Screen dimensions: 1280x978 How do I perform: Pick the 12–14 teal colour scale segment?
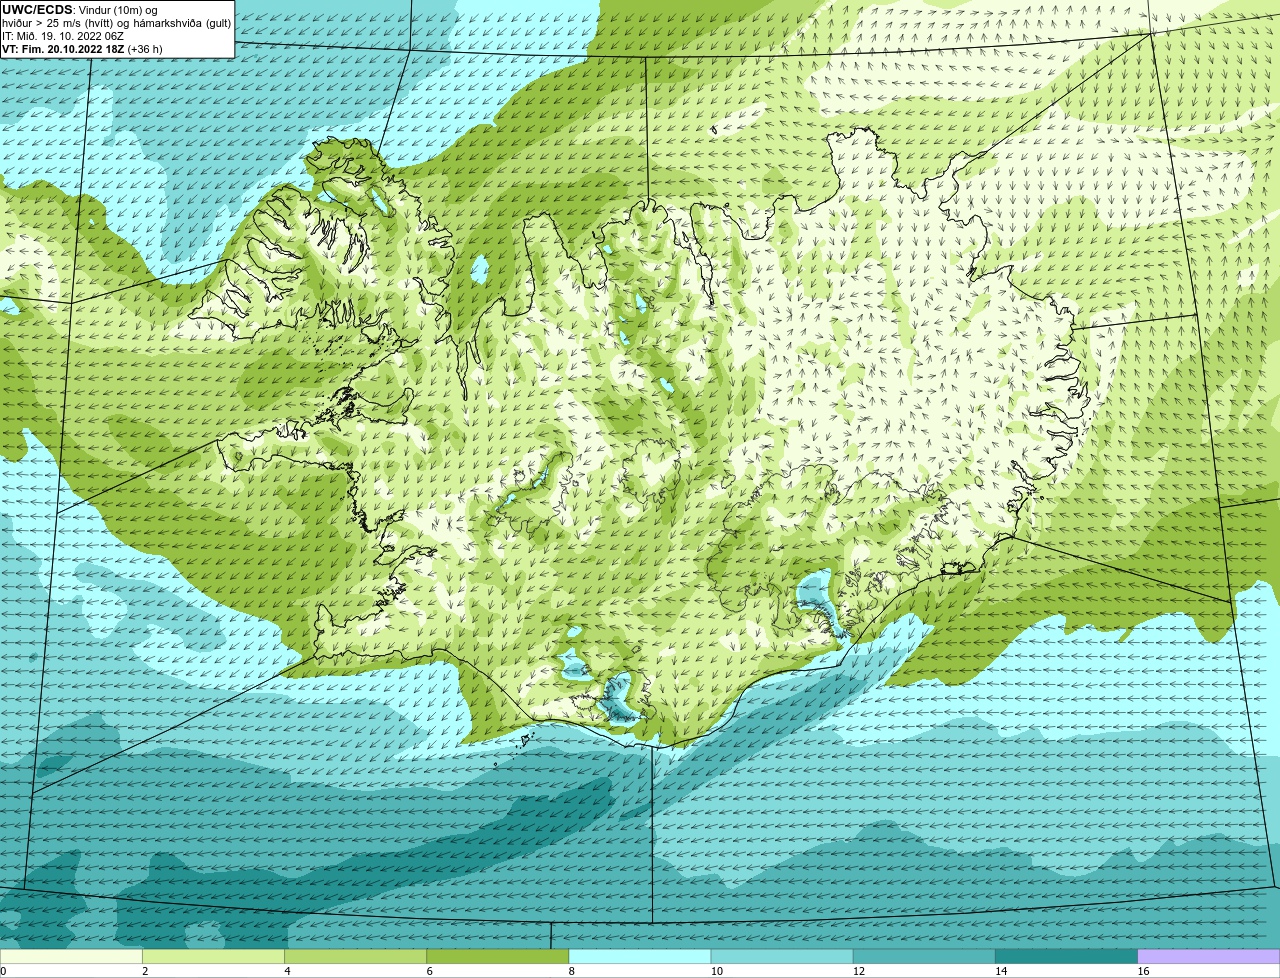coord(924,956)
